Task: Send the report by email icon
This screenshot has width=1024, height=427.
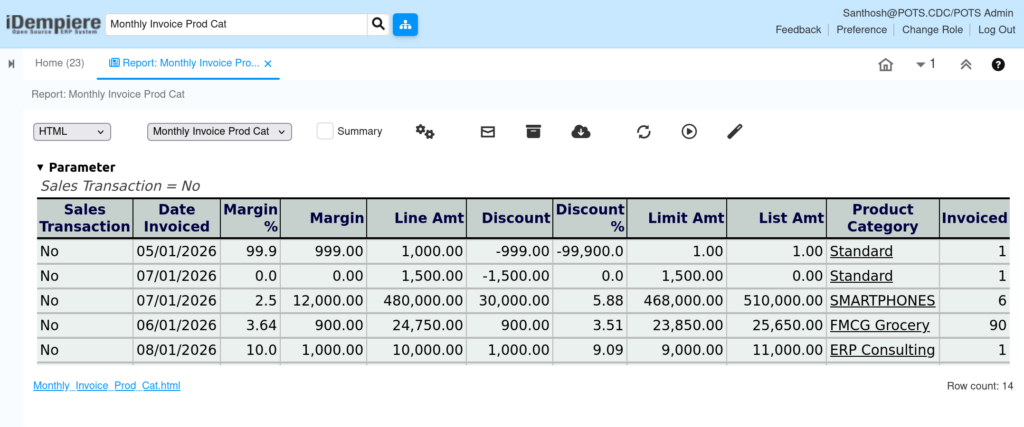Action: pyautogui.click(x=487, y=132)
